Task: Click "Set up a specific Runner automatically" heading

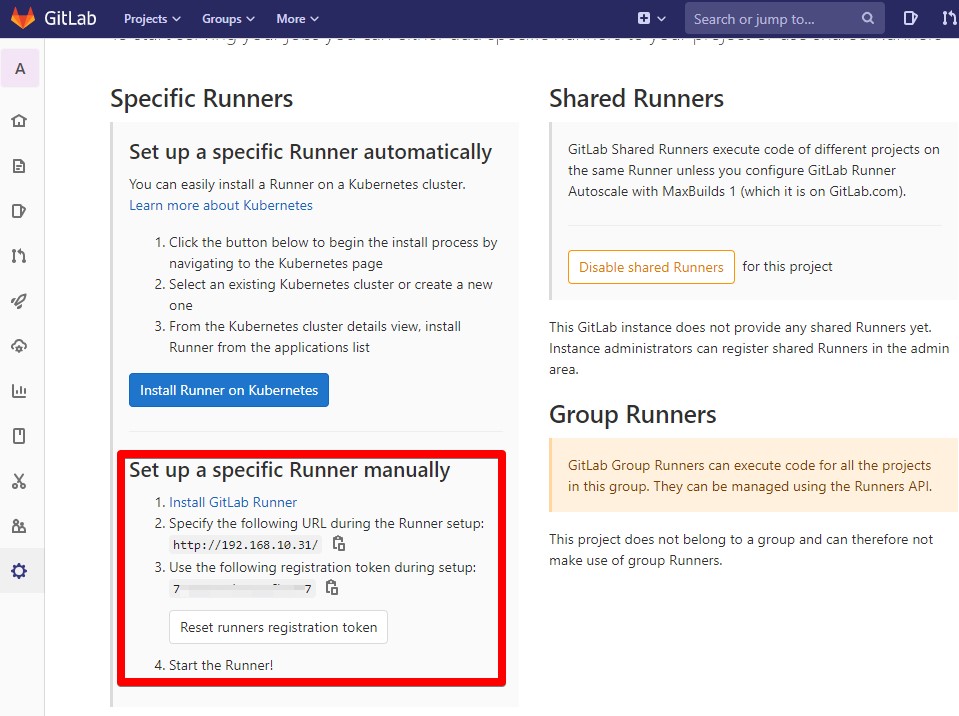Action: 311,152
